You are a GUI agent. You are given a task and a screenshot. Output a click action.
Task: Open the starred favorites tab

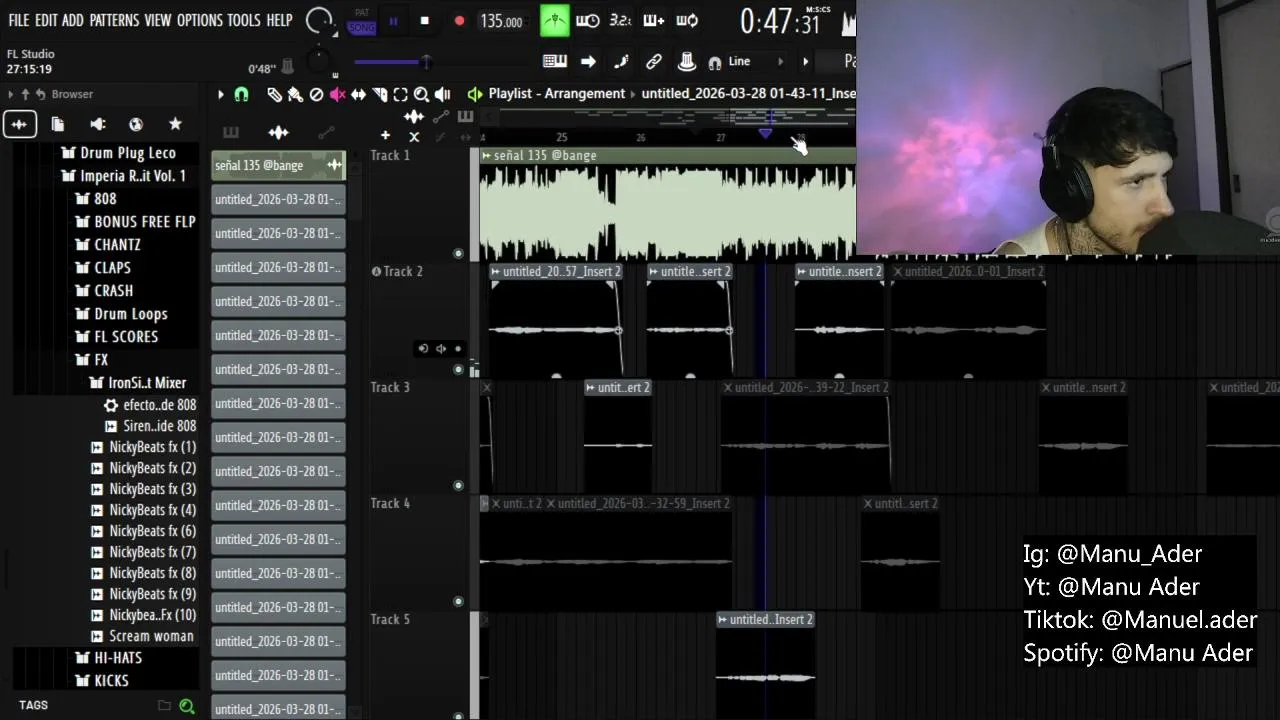pos(175,124)
